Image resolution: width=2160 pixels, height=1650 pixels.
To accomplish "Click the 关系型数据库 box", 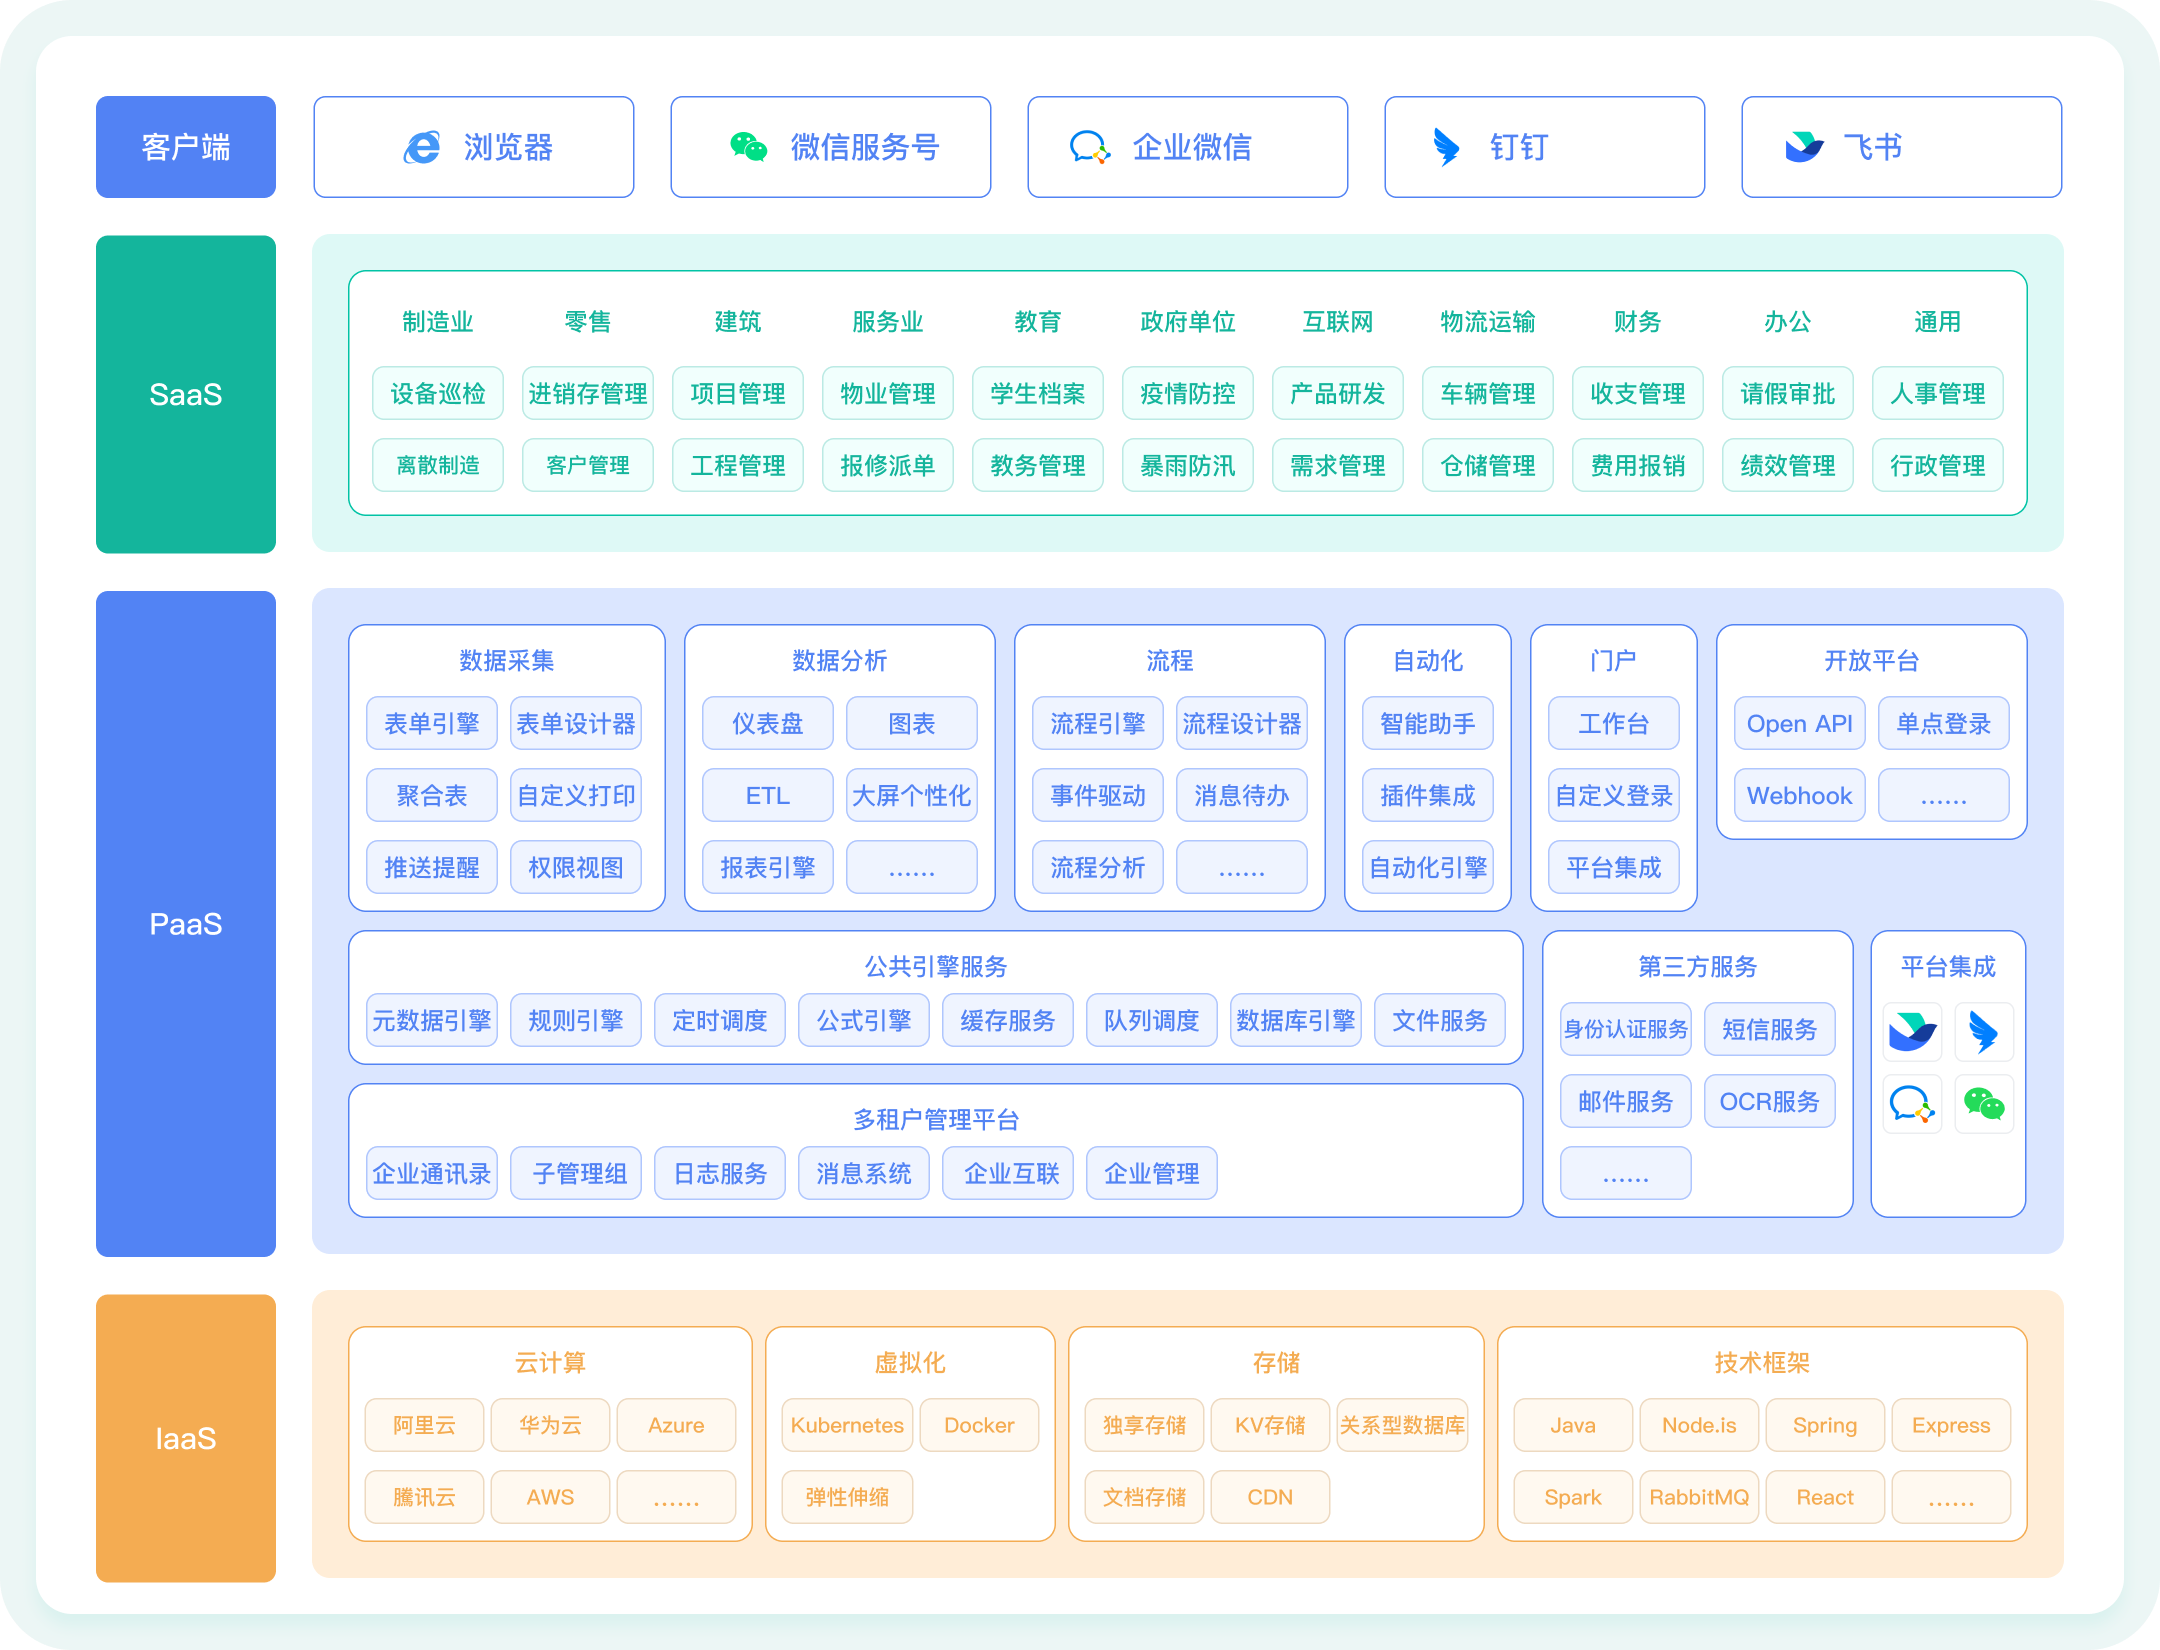I will (x=1403, y=1425).
